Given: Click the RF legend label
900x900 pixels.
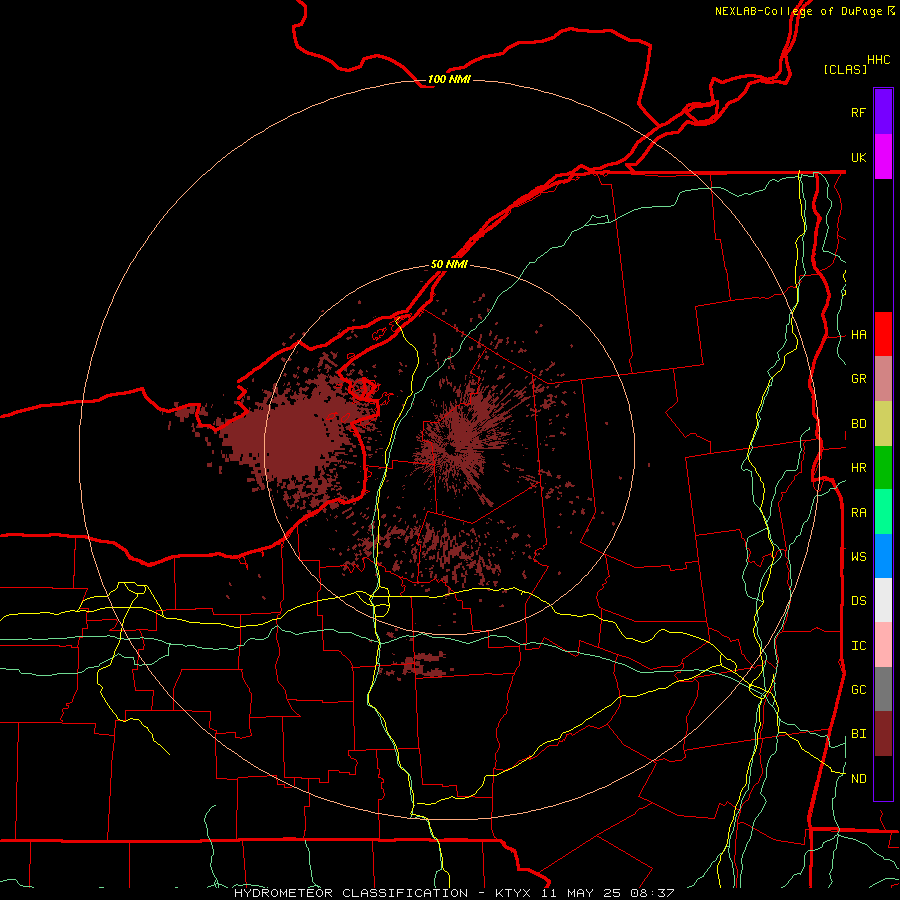Looking at the screenshot, I should click(x=858, y=112).
